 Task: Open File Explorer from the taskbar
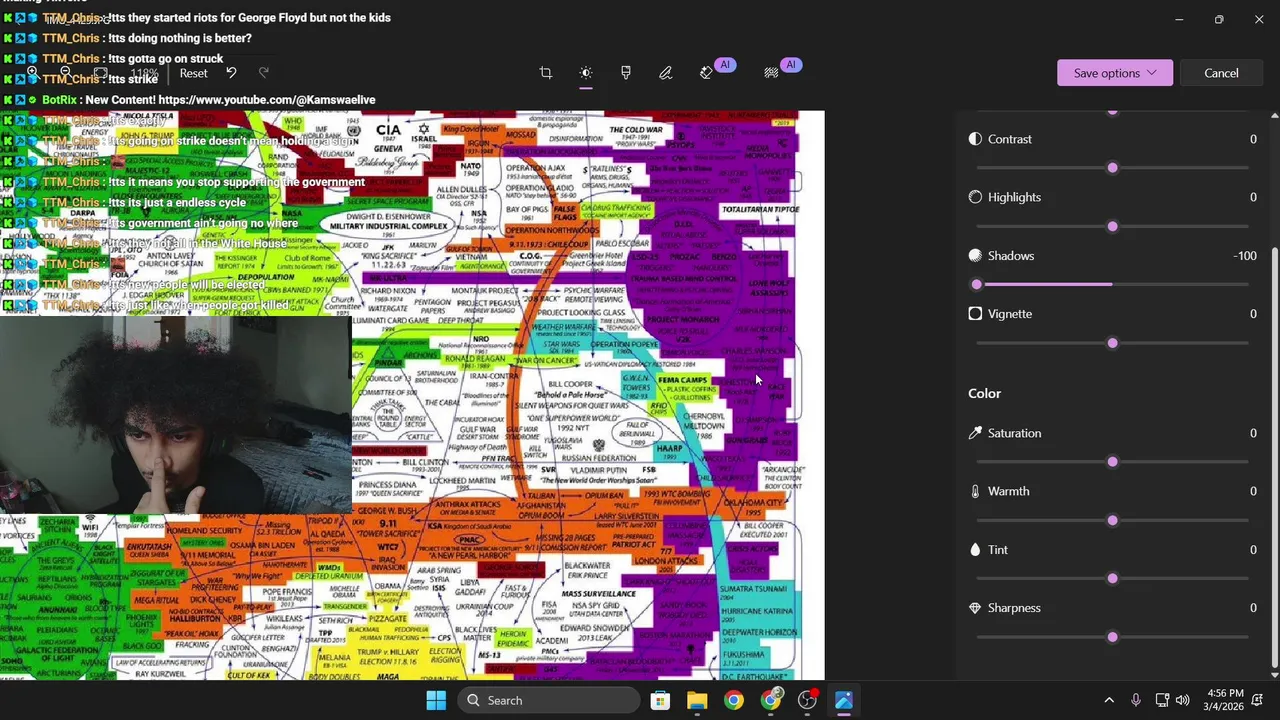pyautogui.click(x=697, y=700)
